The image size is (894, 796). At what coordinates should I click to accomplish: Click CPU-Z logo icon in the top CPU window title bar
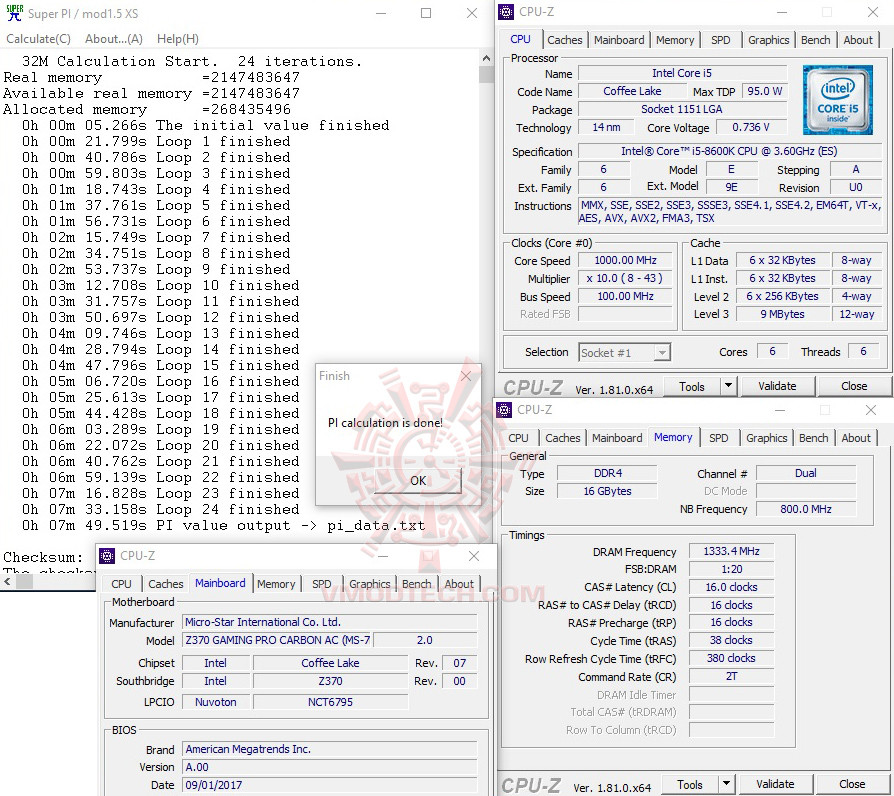click(x=505, y=12)
